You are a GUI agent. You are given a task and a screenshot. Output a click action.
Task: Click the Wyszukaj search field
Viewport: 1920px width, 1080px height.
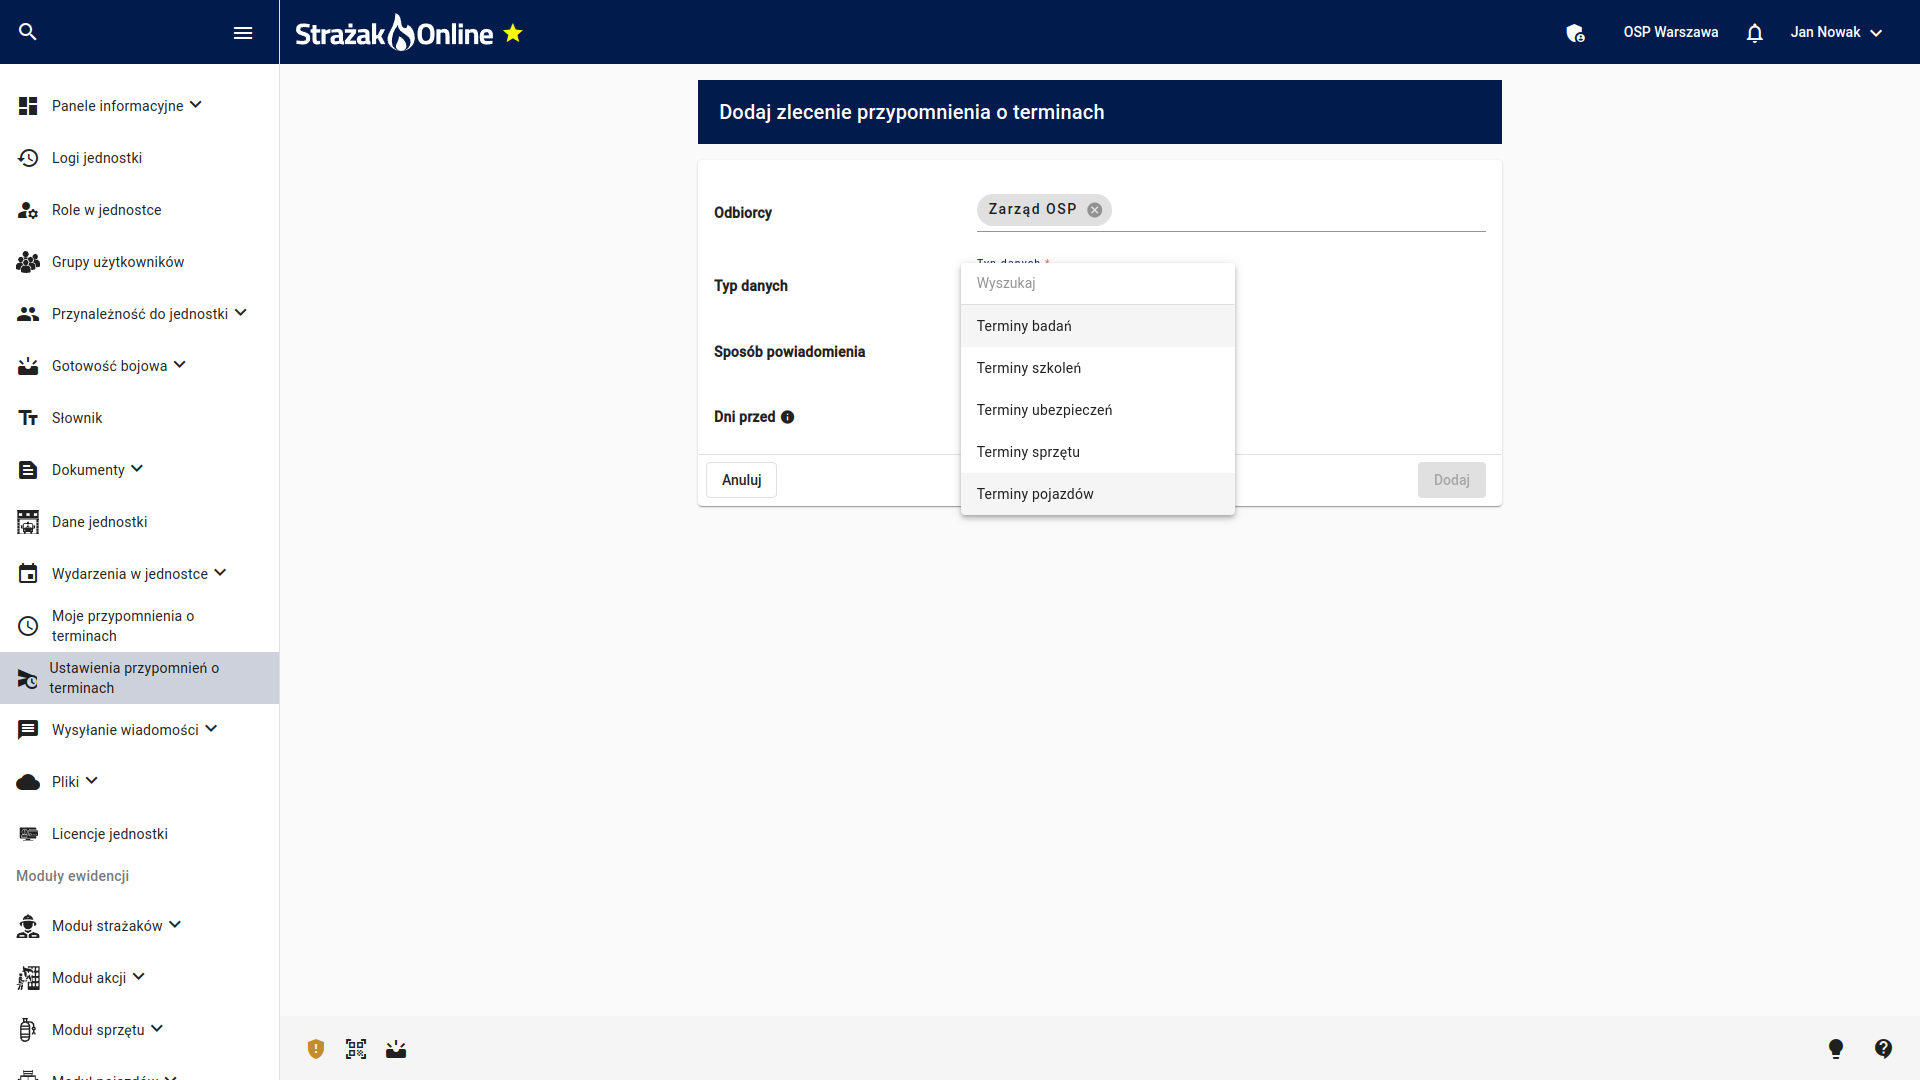click(1097, 283)
